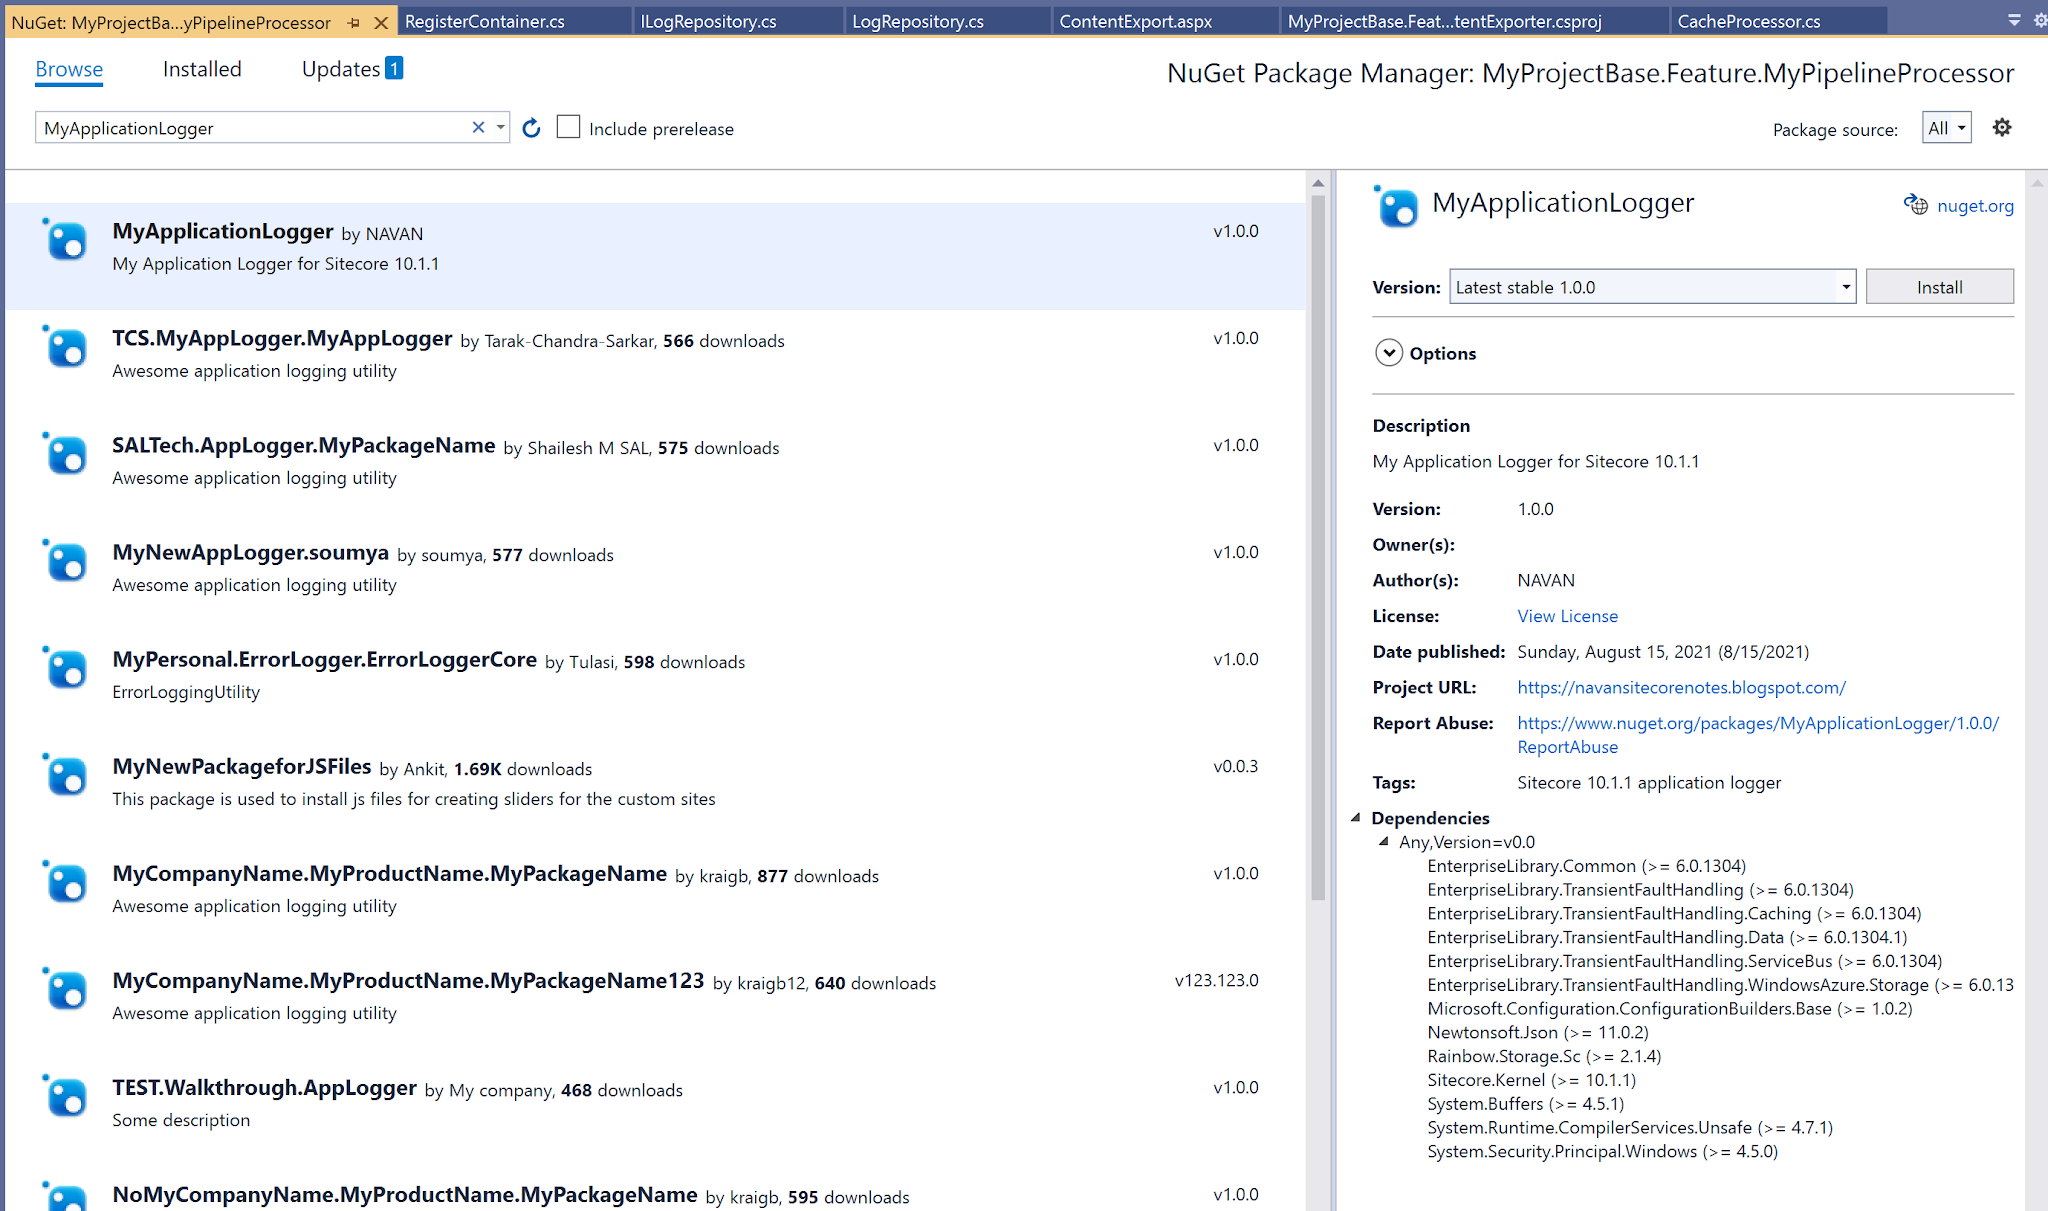Click EnterpriseLibrary.Common dependency entry
This screenshot has width=2048, height=1211.
tap(1587, 865)
